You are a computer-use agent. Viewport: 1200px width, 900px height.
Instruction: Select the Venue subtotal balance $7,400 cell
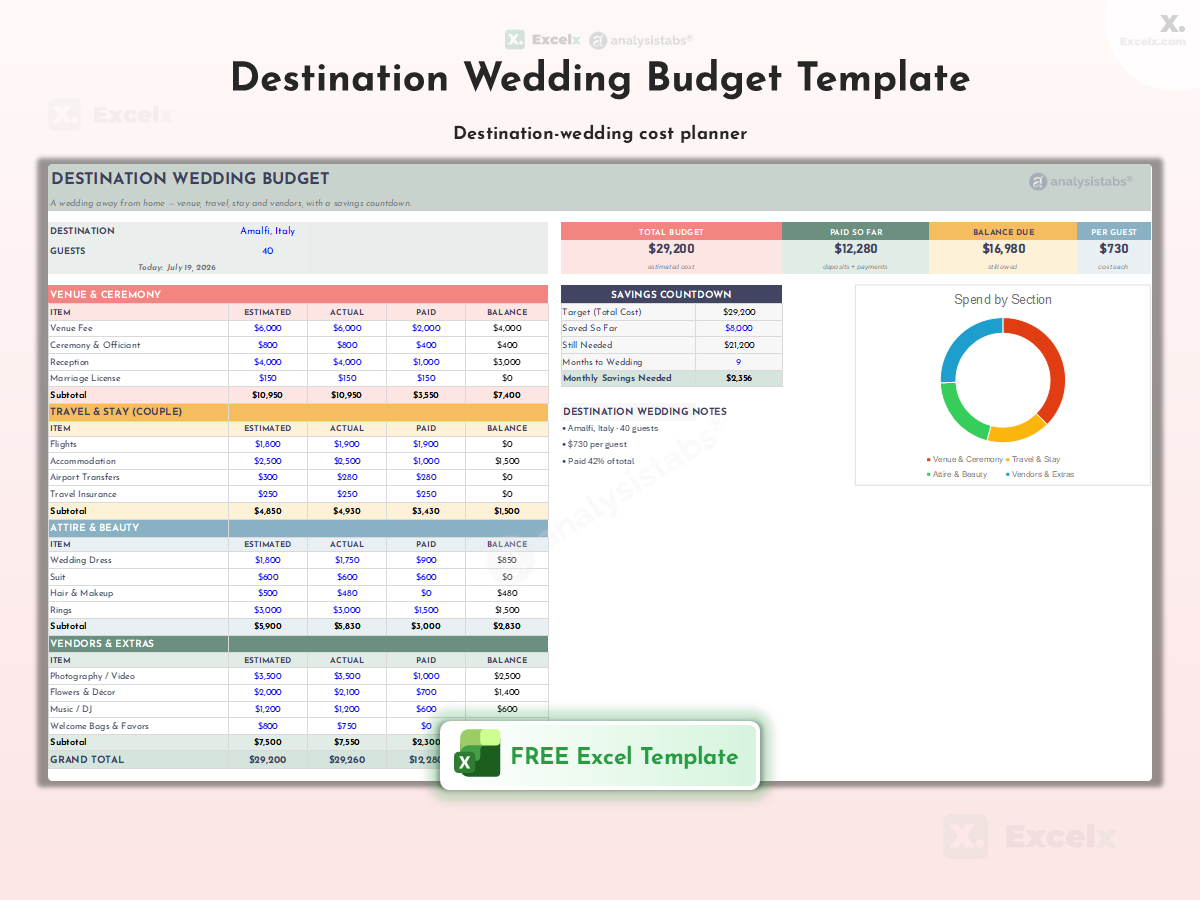point(507,395)
